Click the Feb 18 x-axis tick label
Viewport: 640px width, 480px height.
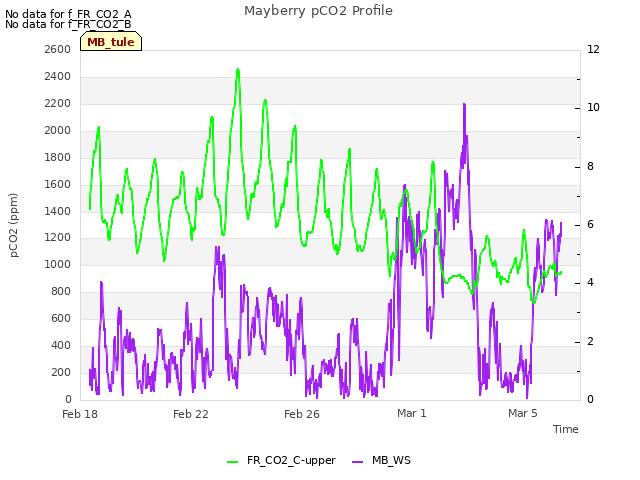pos(80,414)
